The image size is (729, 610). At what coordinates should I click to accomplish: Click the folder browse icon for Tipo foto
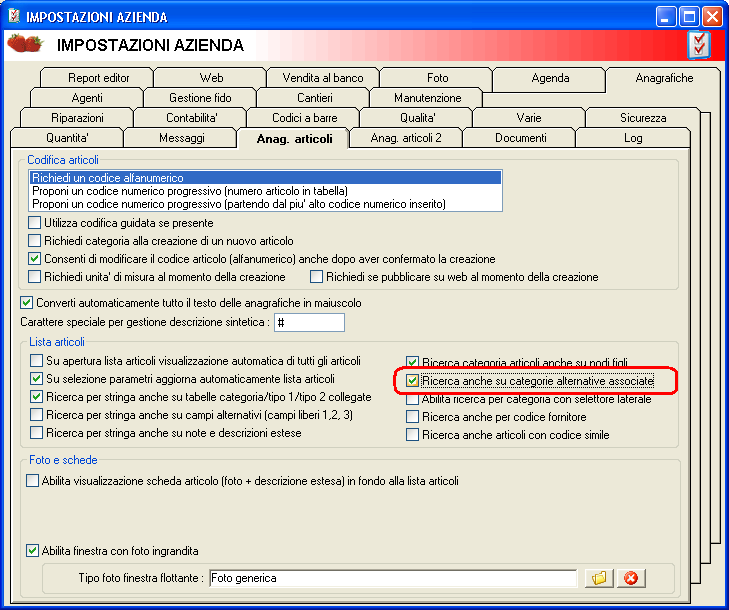599,578
